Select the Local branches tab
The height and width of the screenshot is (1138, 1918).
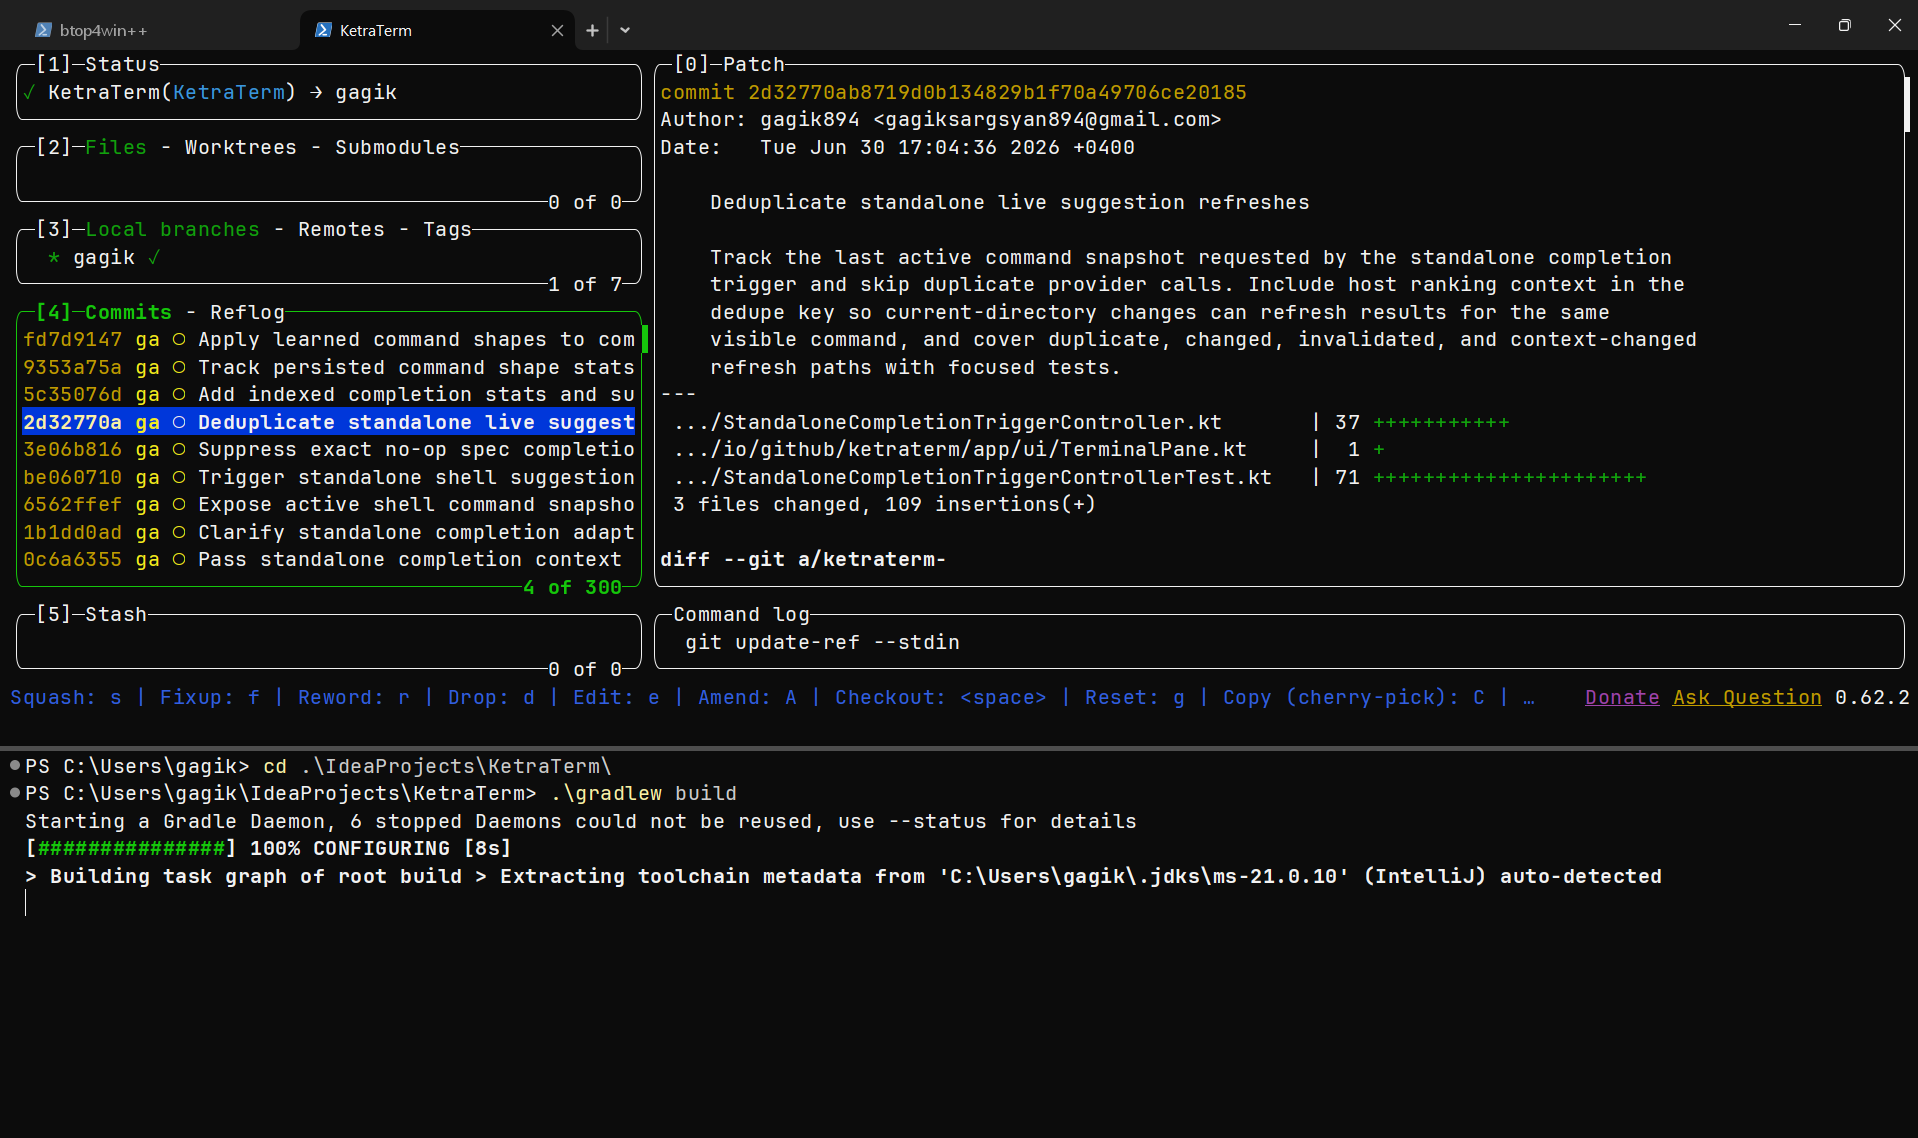172,229
